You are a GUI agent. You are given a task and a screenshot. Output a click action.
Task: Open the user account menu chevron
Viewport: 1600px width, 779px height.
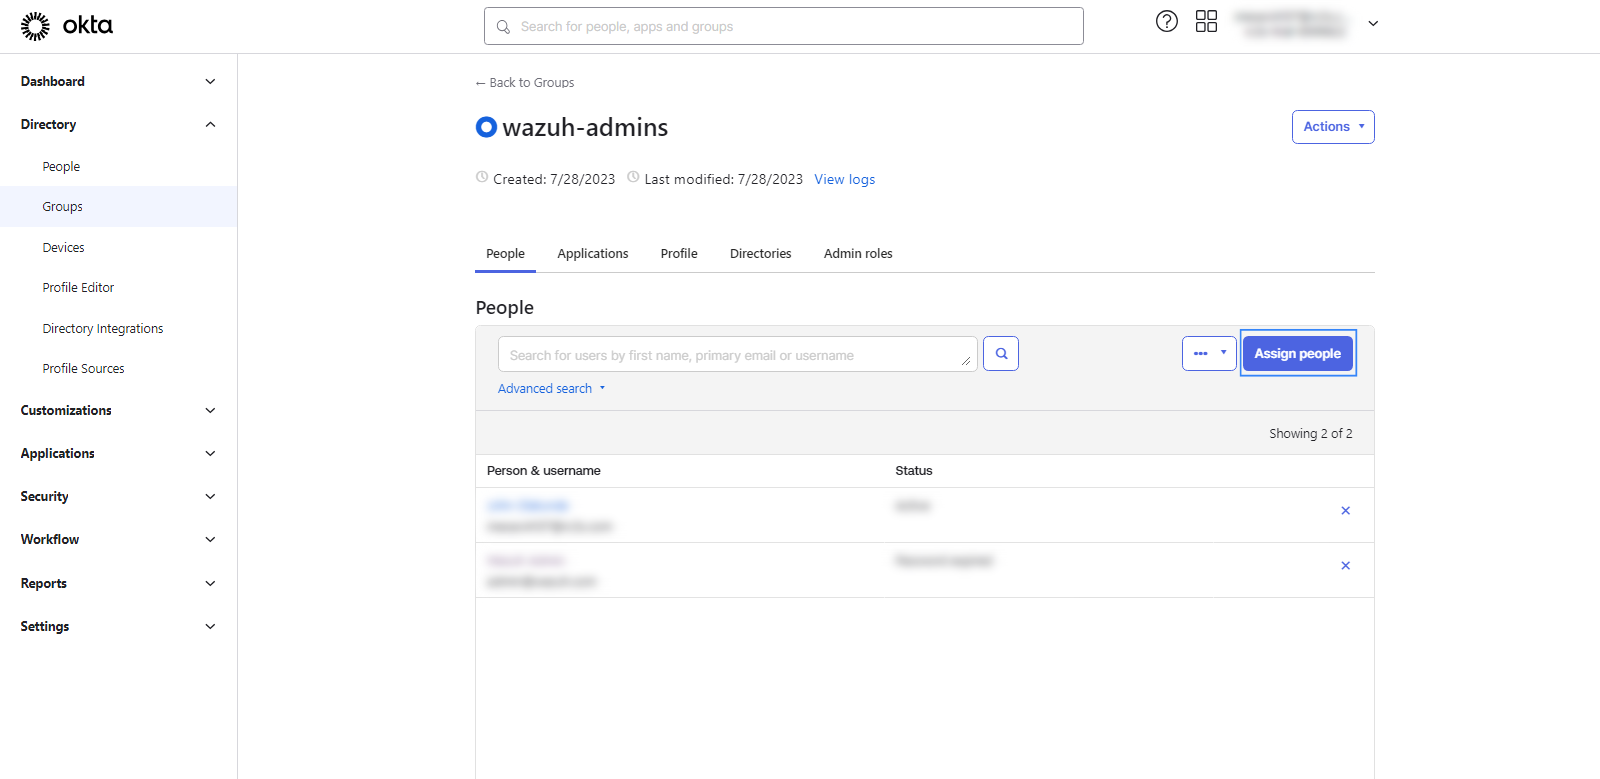coord(1373,24)
